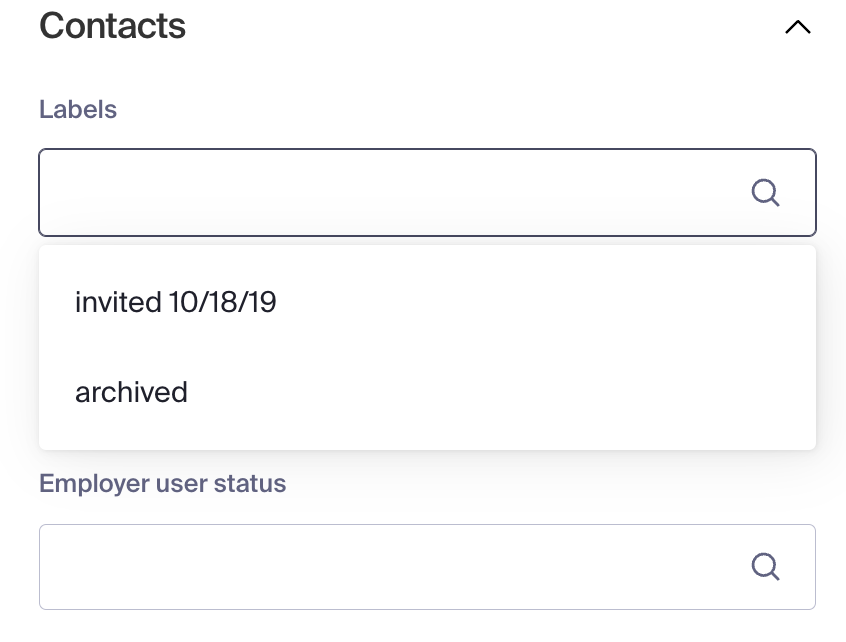Pick the invited 10/18/19 entry from suggestions
Viewport: 846px width, 642px height.
point(427,302)
